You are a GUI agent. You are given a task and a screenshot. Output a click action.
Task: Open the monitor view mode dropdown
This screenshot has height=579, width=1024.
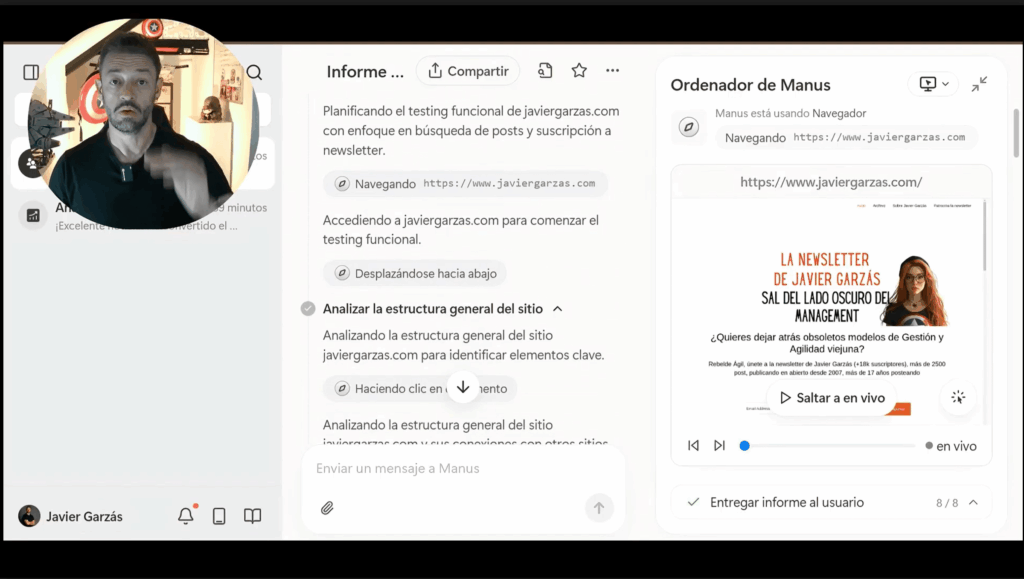[932, 84]
